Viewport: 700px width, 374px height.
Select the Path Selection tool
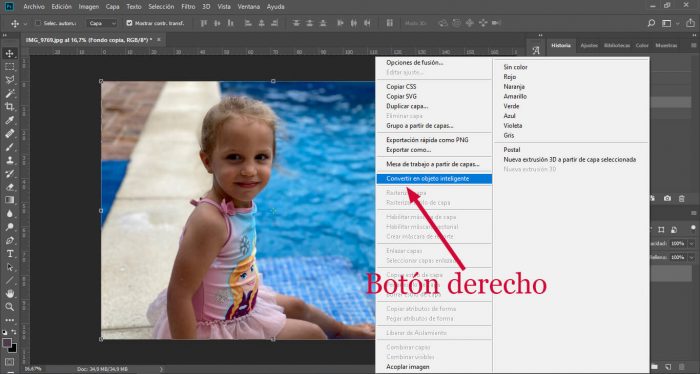tap(9, 267)
